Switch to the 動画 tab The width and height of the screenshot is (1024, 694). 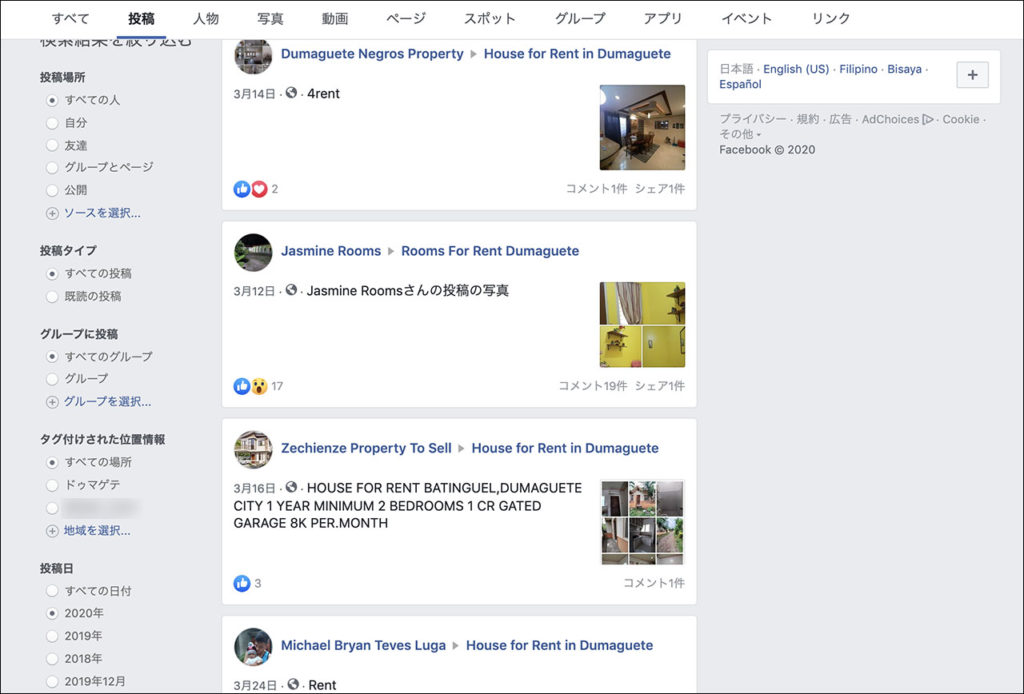tap(334, 18)
